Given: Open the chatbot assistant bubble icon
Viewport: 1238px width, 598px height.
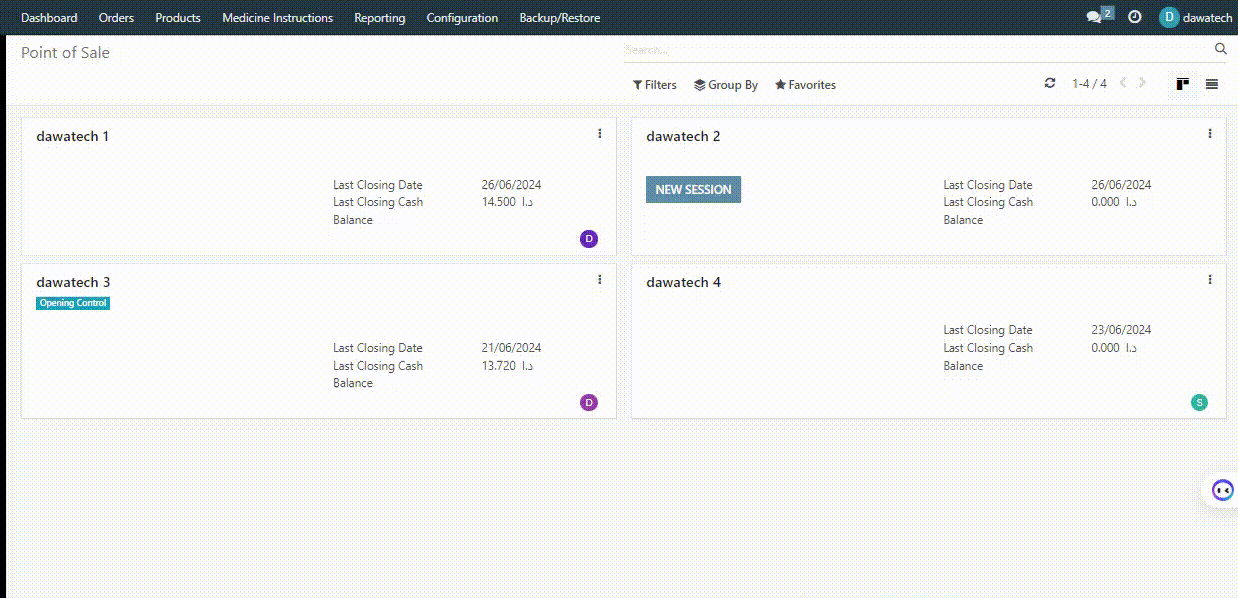Looking at the screenshot, I should click(x=1222, y=490).
